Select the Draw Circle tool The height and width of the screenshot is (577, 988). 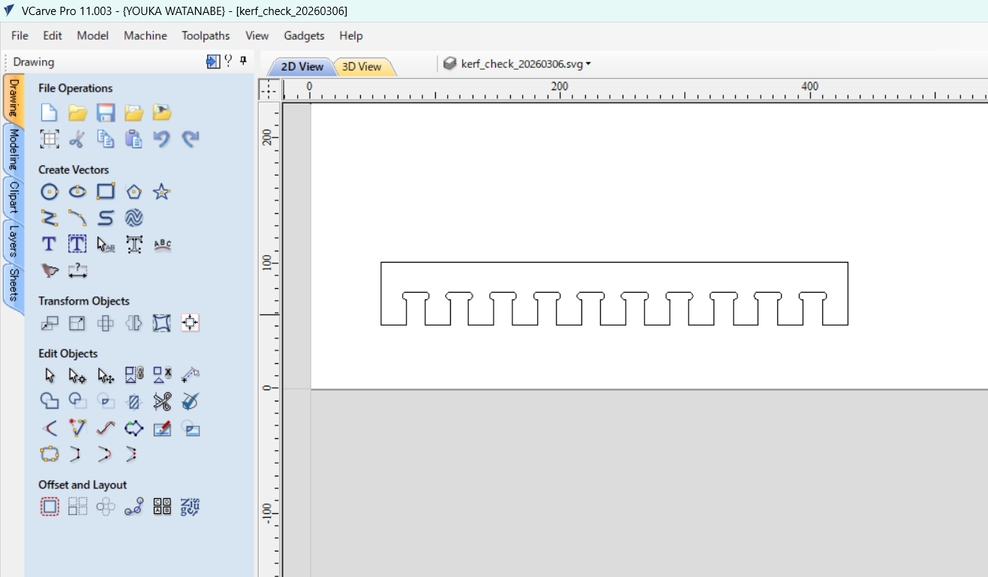click(49, 191)
